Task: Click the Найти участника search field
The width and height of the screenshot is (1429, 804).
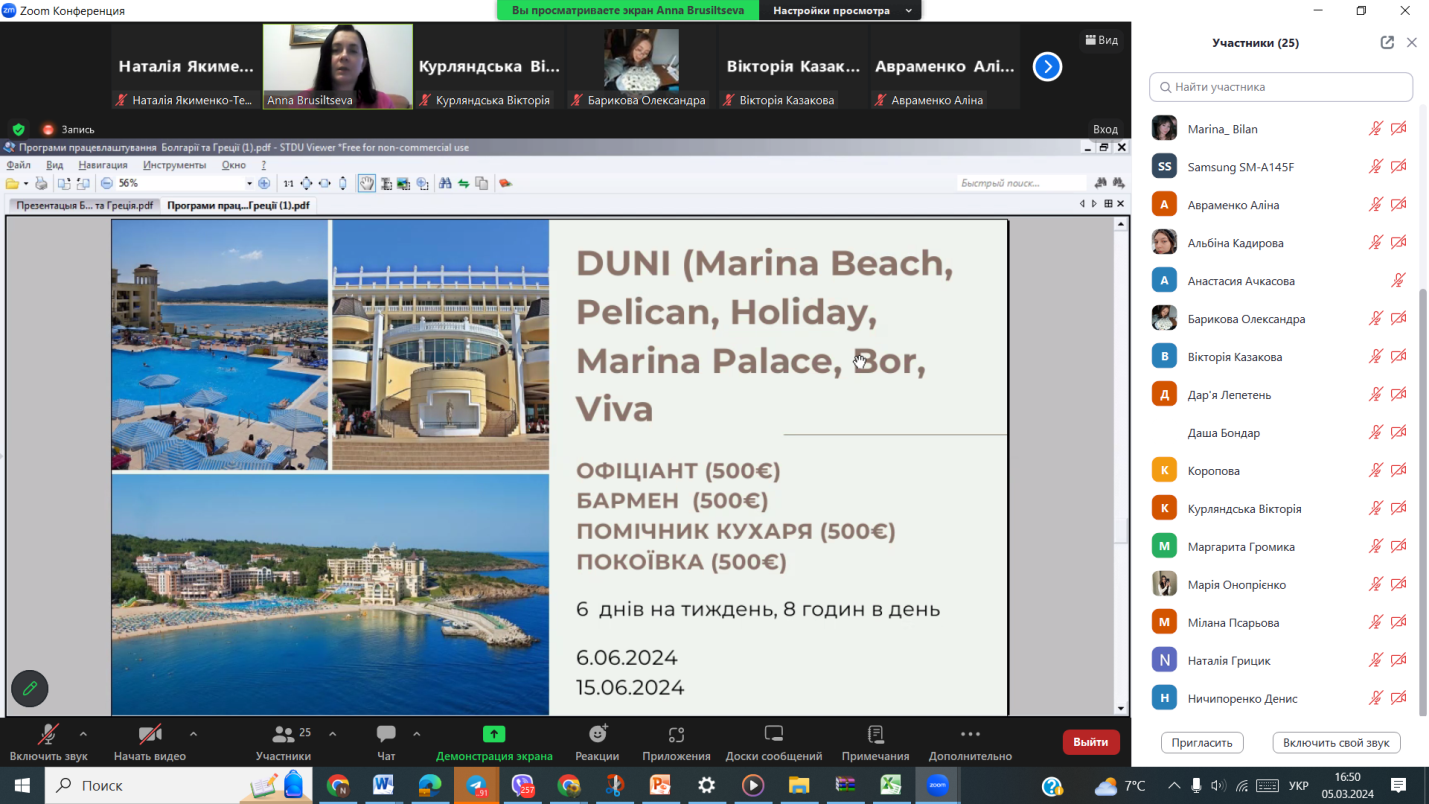Action: pyautogui.click(x=1281, y=87)
